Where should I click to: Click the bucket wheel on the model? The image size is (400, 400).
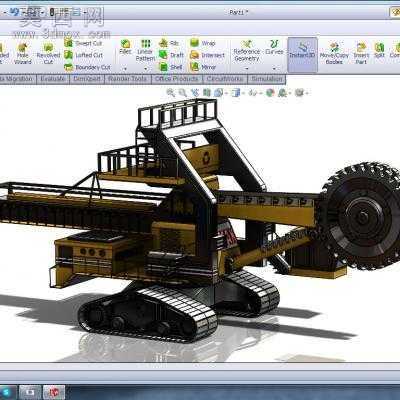point(362,217)
